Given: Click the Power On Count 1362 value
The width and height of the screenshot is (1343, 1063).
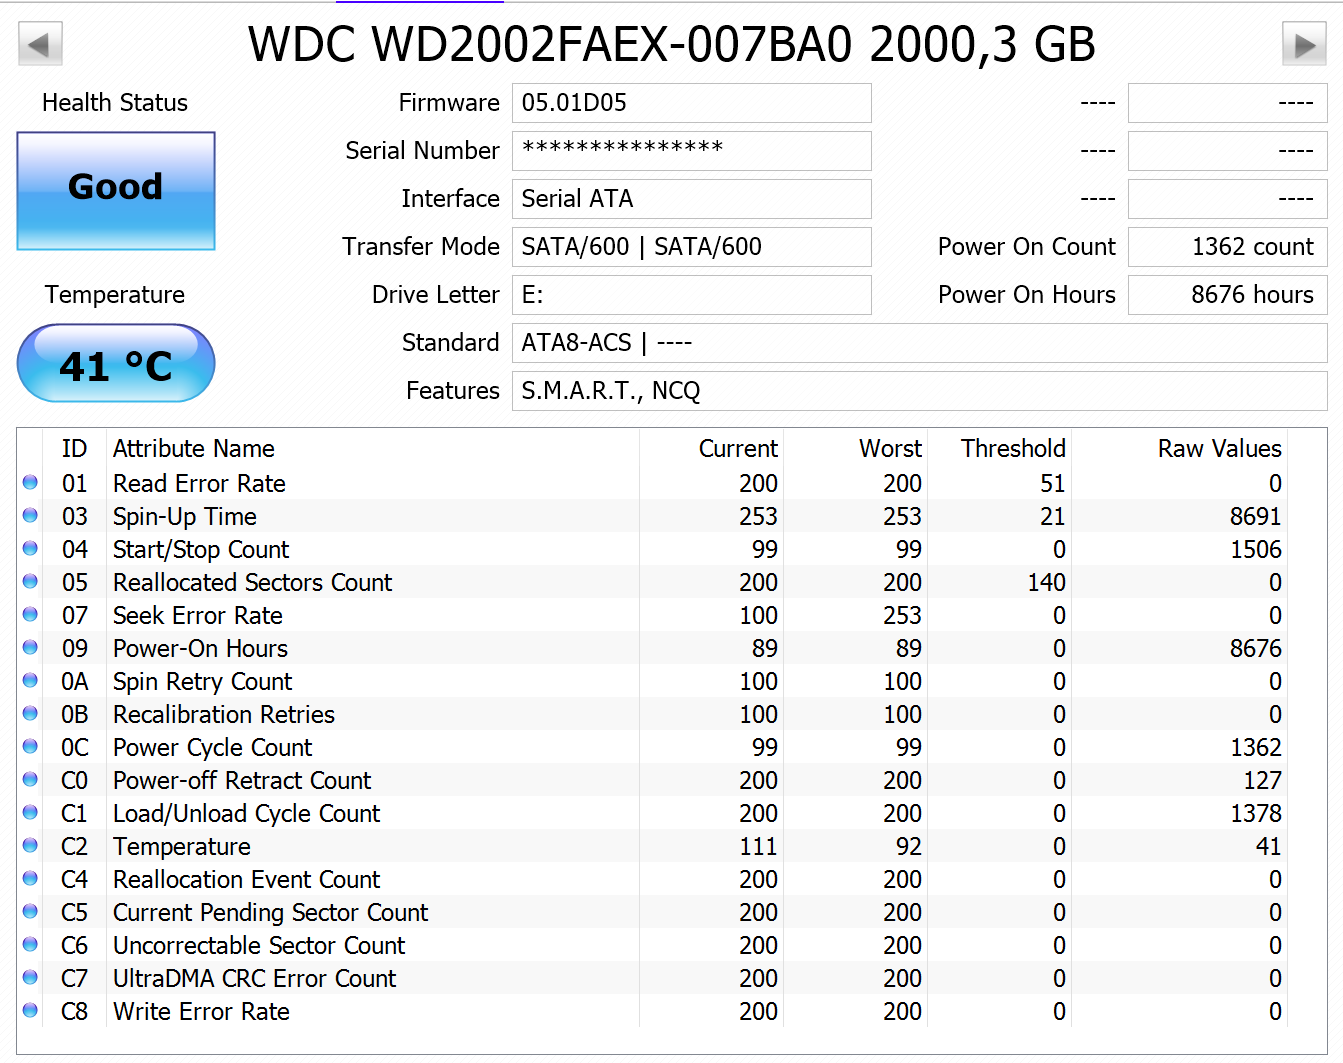Looking at the screenshot, I should pos(1227,247).
